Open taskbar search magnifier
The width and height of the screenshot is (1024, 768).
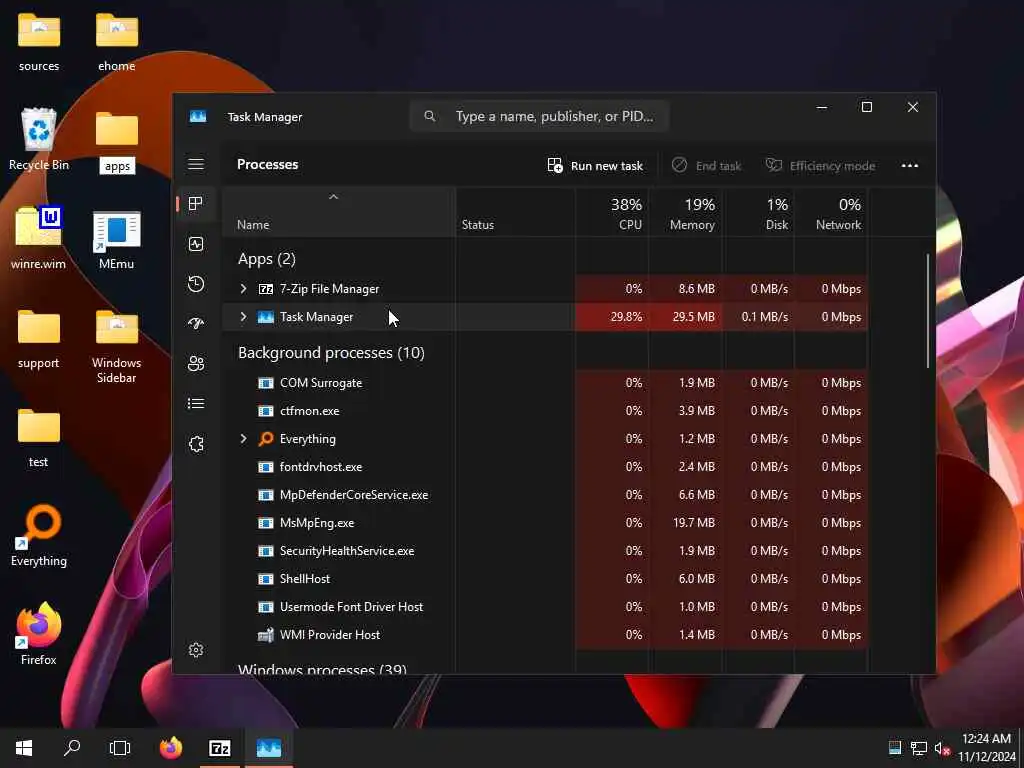click(72, 748)
